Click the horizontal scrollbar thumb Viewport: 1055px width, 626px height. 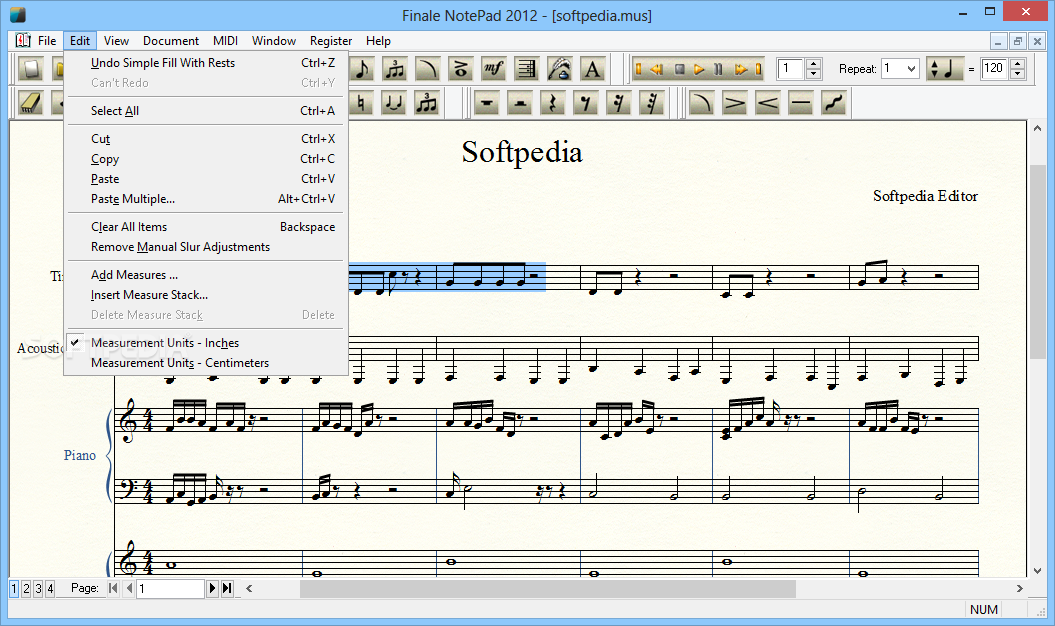[548, 588]
